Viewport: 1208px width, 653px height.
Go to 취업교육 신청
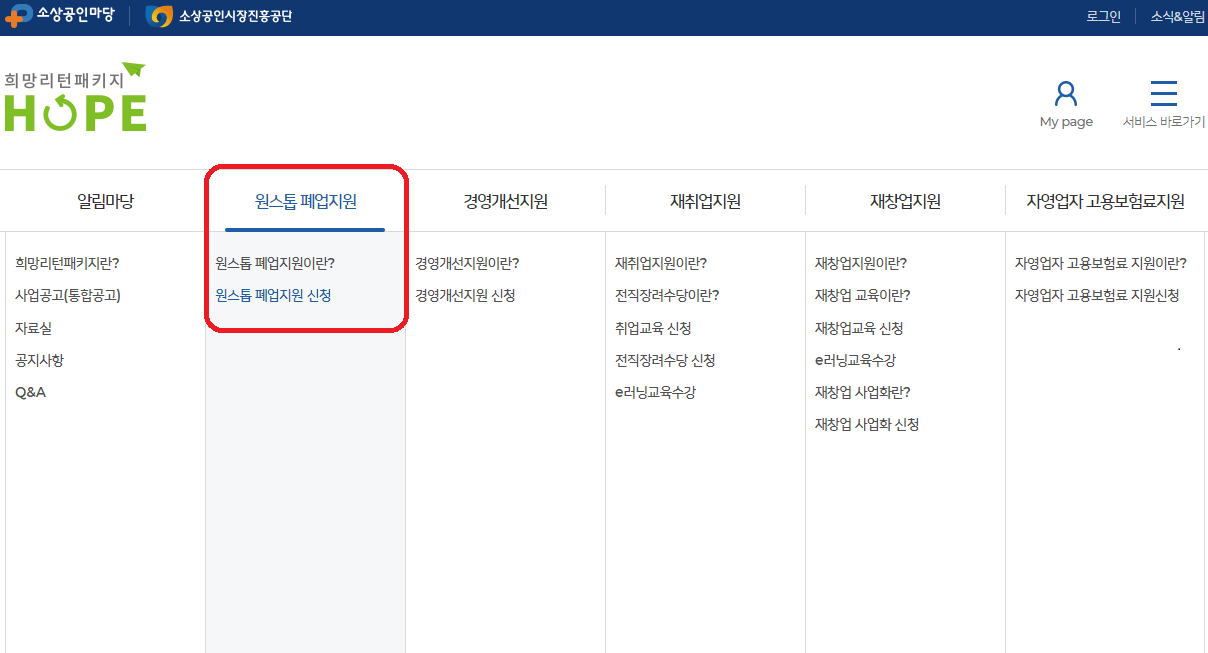pos(653,328)
